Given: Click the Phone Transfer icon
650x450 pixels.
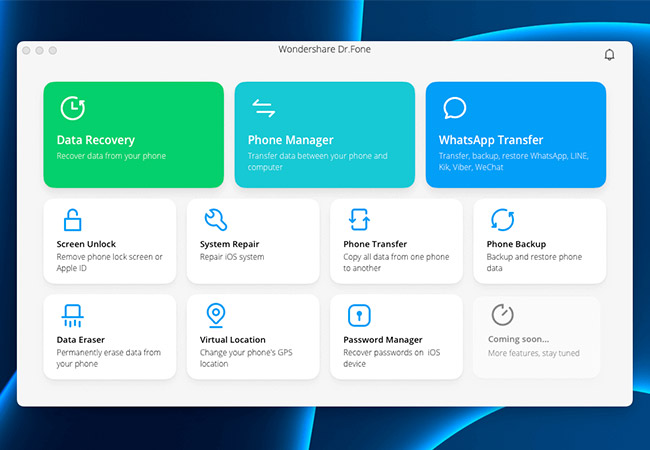Looking at the screenshot, I should coord(359,220).
